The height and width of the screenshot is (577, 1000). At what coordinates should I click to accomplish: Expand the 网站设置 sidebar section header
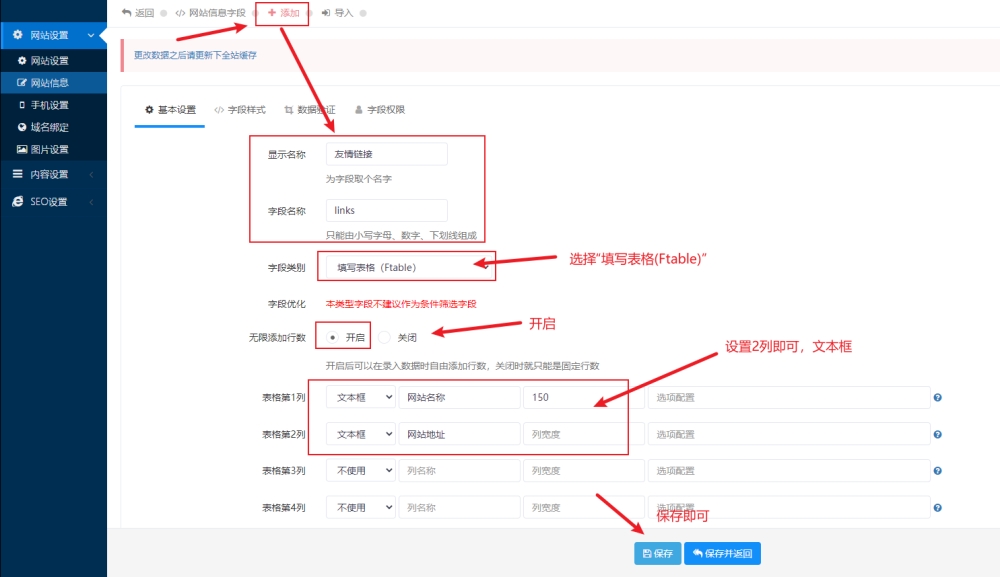[54, 35]
